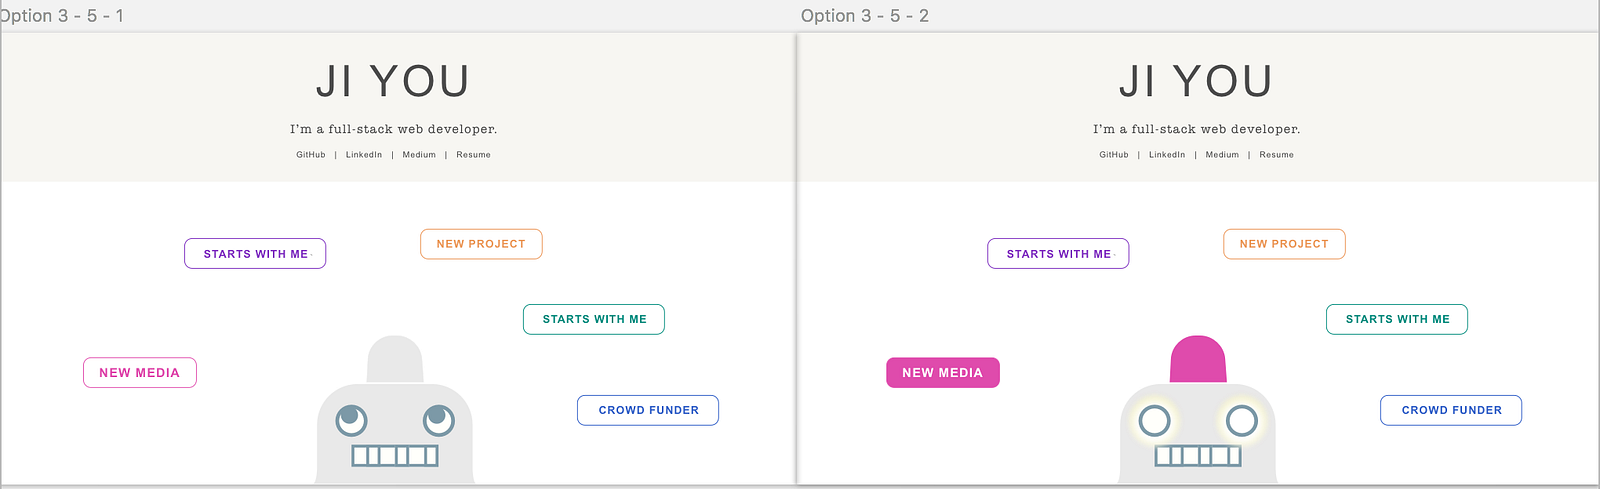Click the pink robot antenna in artboard Option 3 - 5 - 2
This screenshot has height=489, width=1600.
point(1198,359)
